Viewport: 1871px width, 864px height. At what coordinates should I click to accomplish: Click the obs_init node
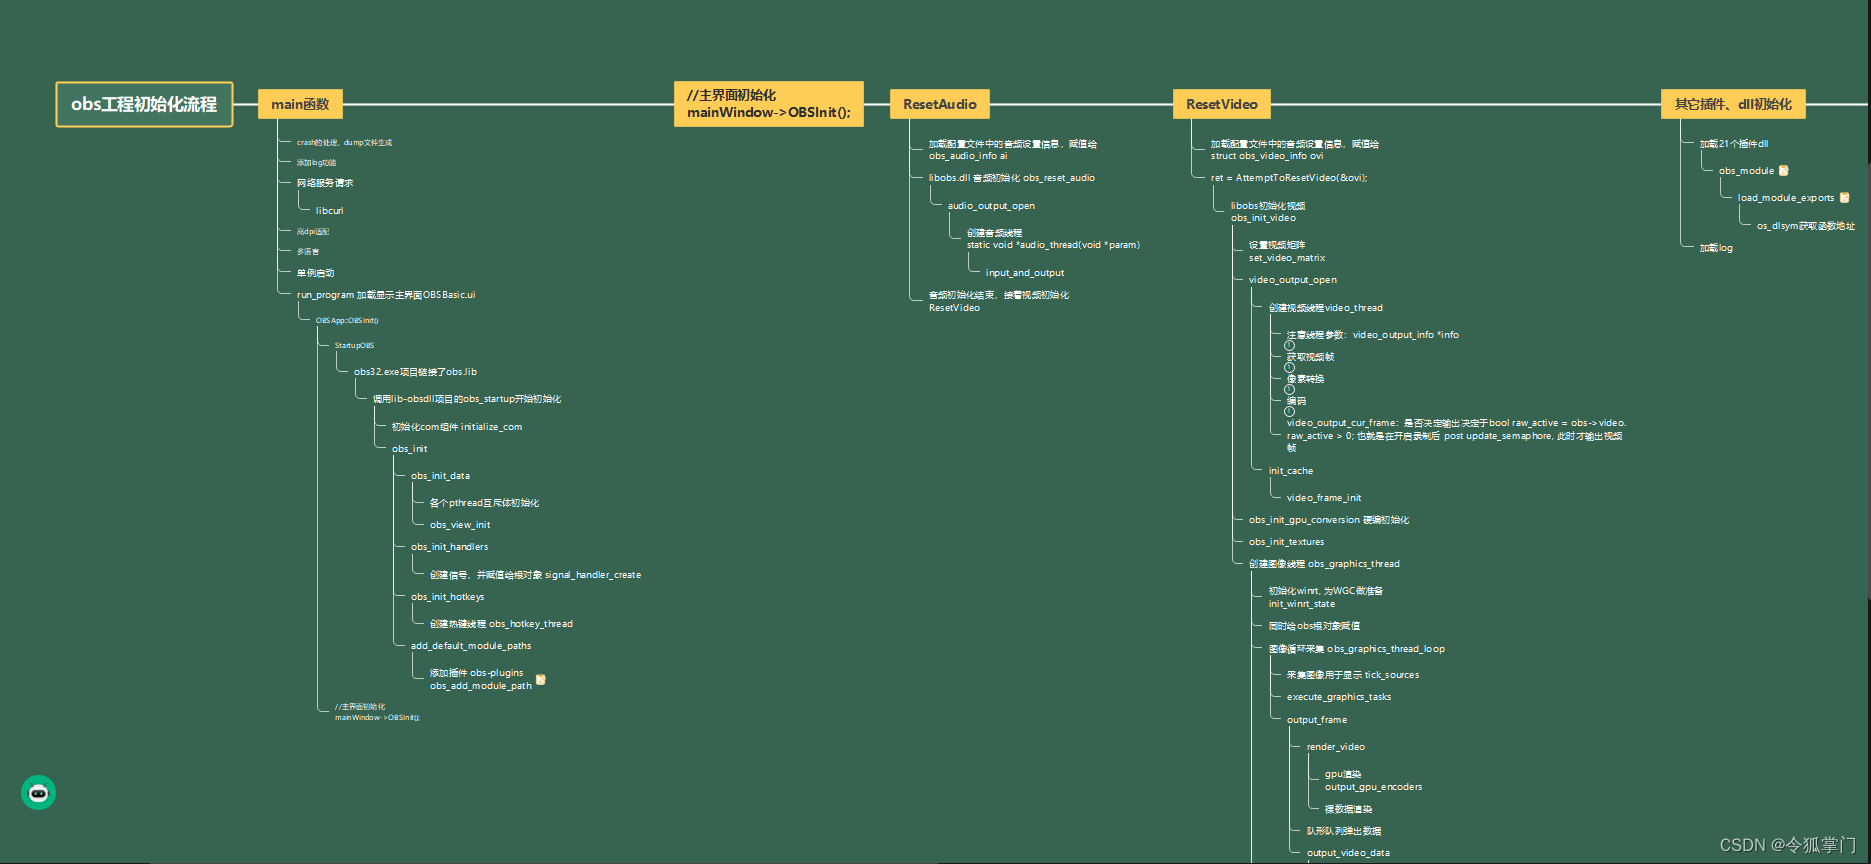409,449
